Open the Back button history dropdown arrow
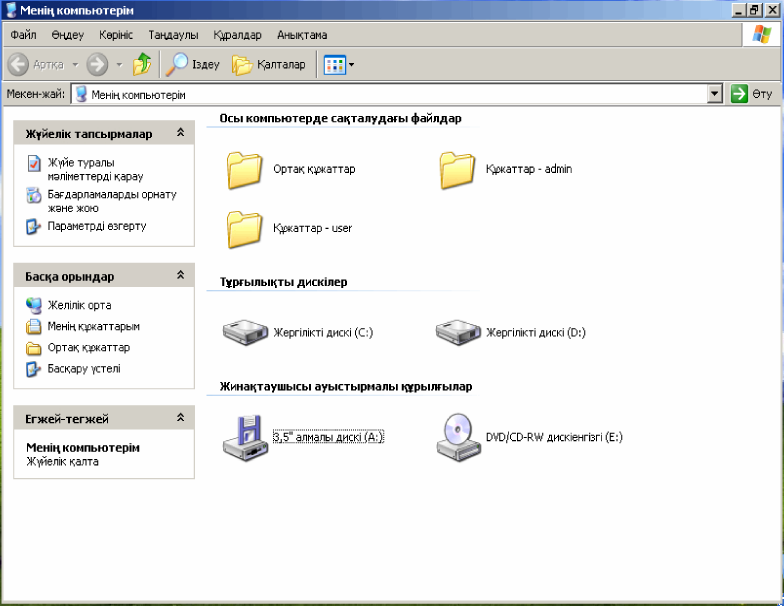 point(75,64)
